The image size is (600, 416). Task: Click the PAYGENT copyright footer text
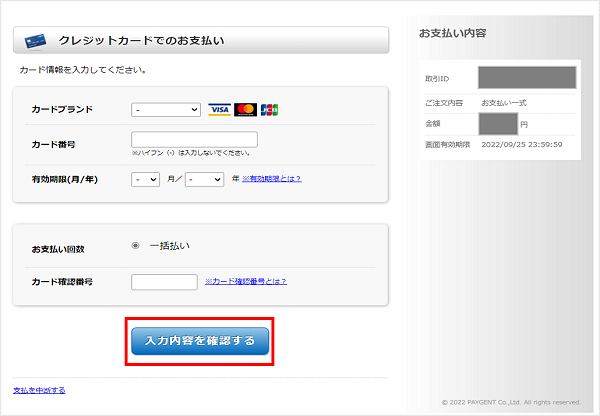point(510,402)
